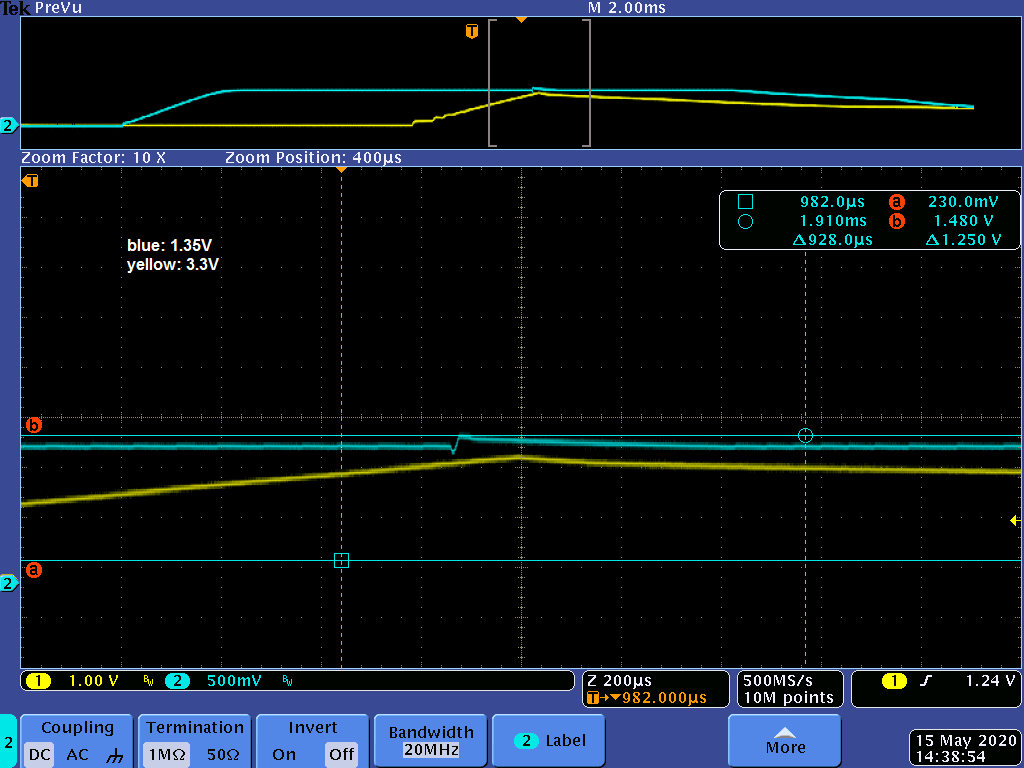Image resolution: width=1024 pixels, height=768 pixels.
Task: Click the channel 2 side menu tab
Action: pos(8,741)
